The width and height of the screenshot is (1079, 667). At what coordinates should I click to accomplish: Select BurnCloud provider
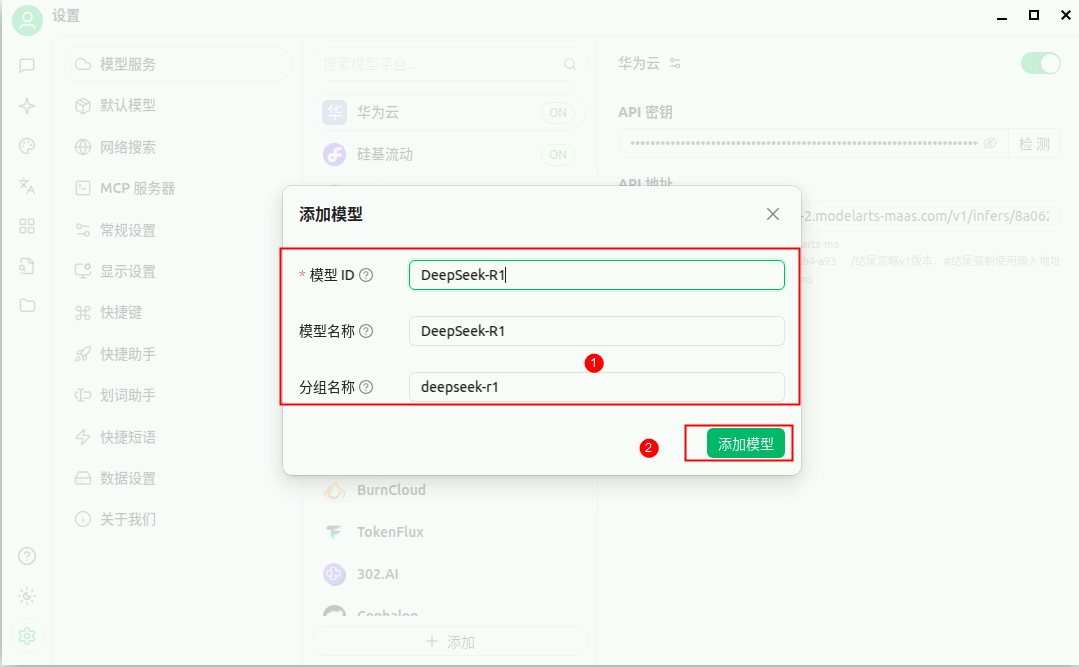tap(449, 490)
